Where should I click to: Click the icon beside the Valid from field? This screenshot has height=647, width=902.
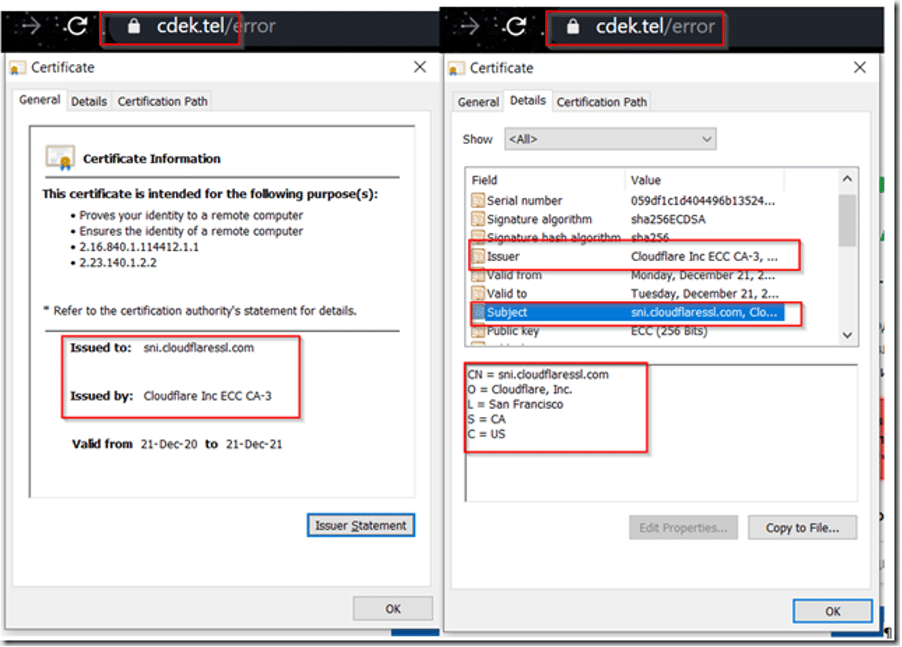(477, 275)
